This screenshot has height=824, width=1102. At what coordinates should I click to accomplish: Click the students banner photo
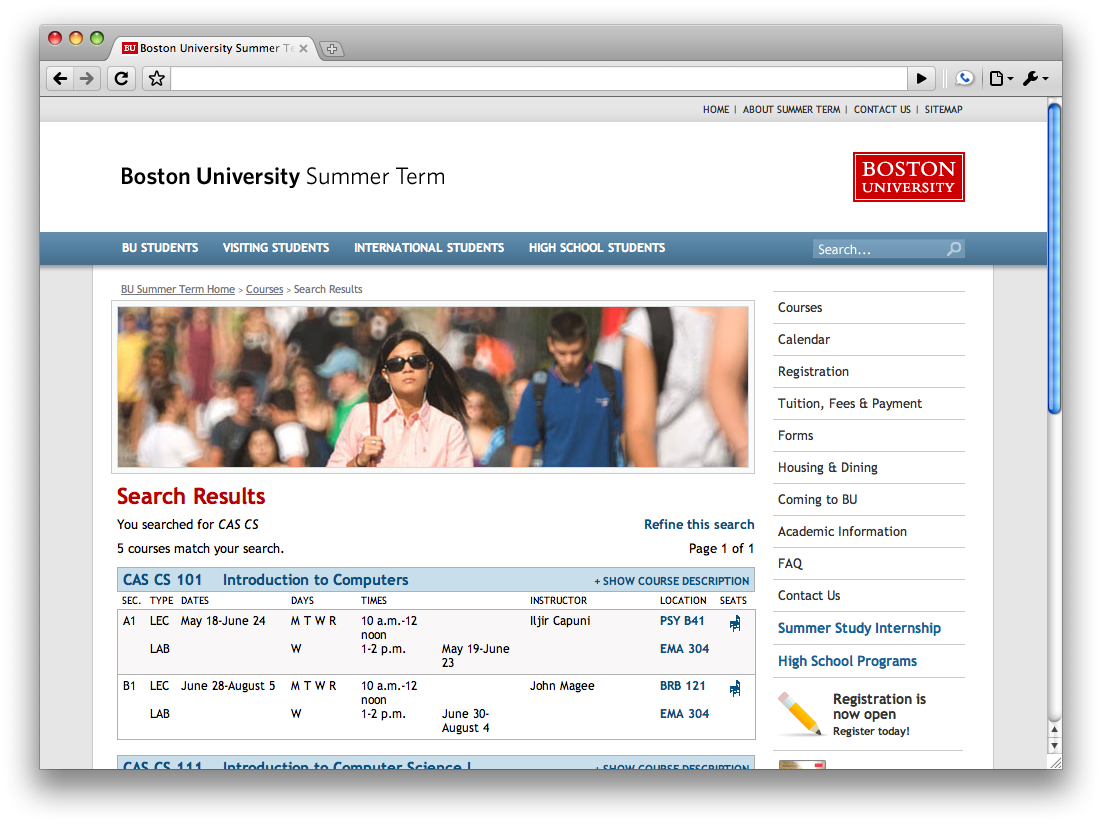click(433, 387)
